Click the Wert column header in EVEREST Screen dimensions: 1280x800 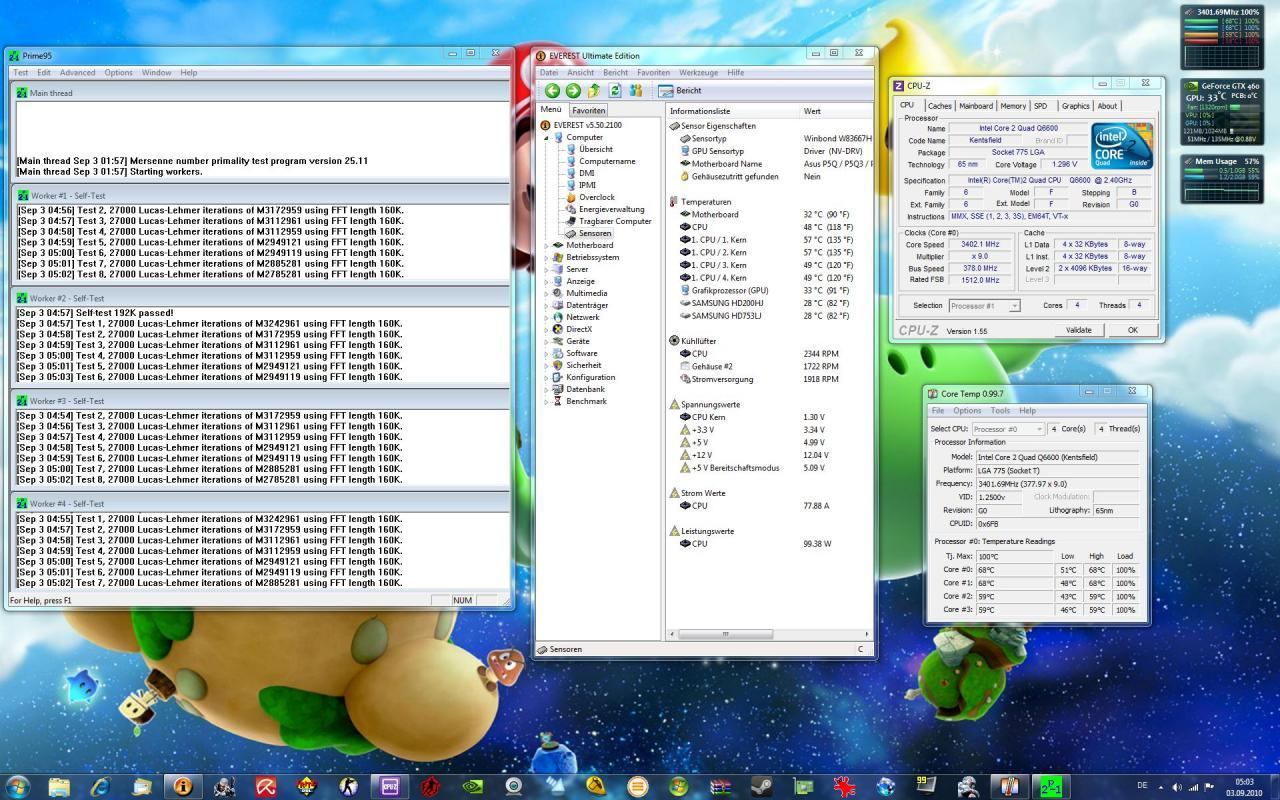837,111
